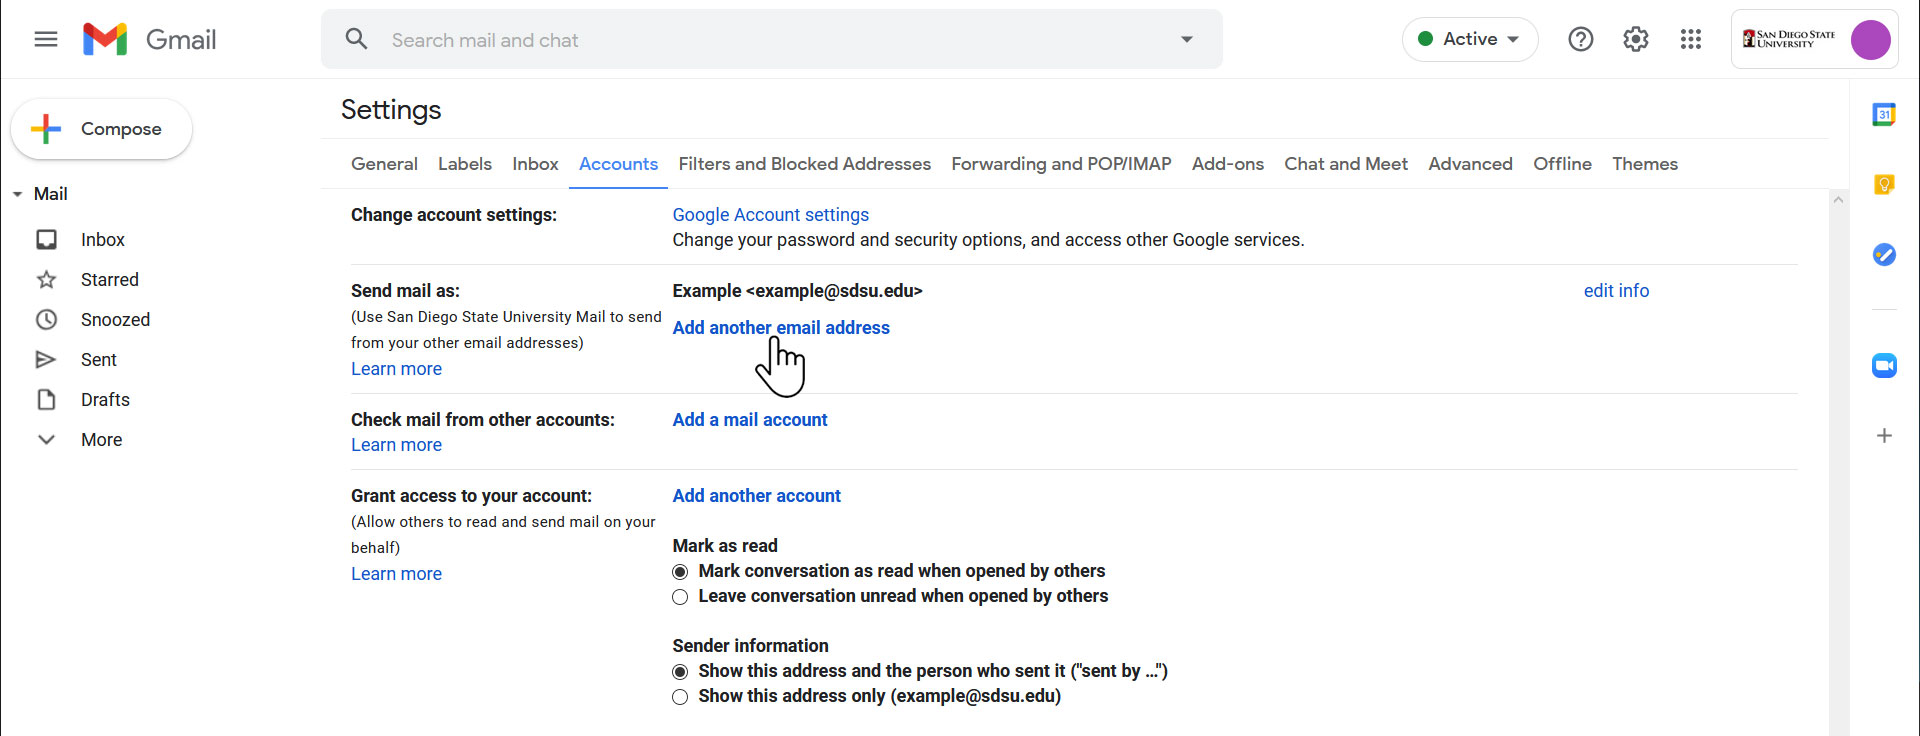Select Show this address and the person who sent it
Screen dimensions: 1920x736
pyautogui.click(x=680, y=672)
